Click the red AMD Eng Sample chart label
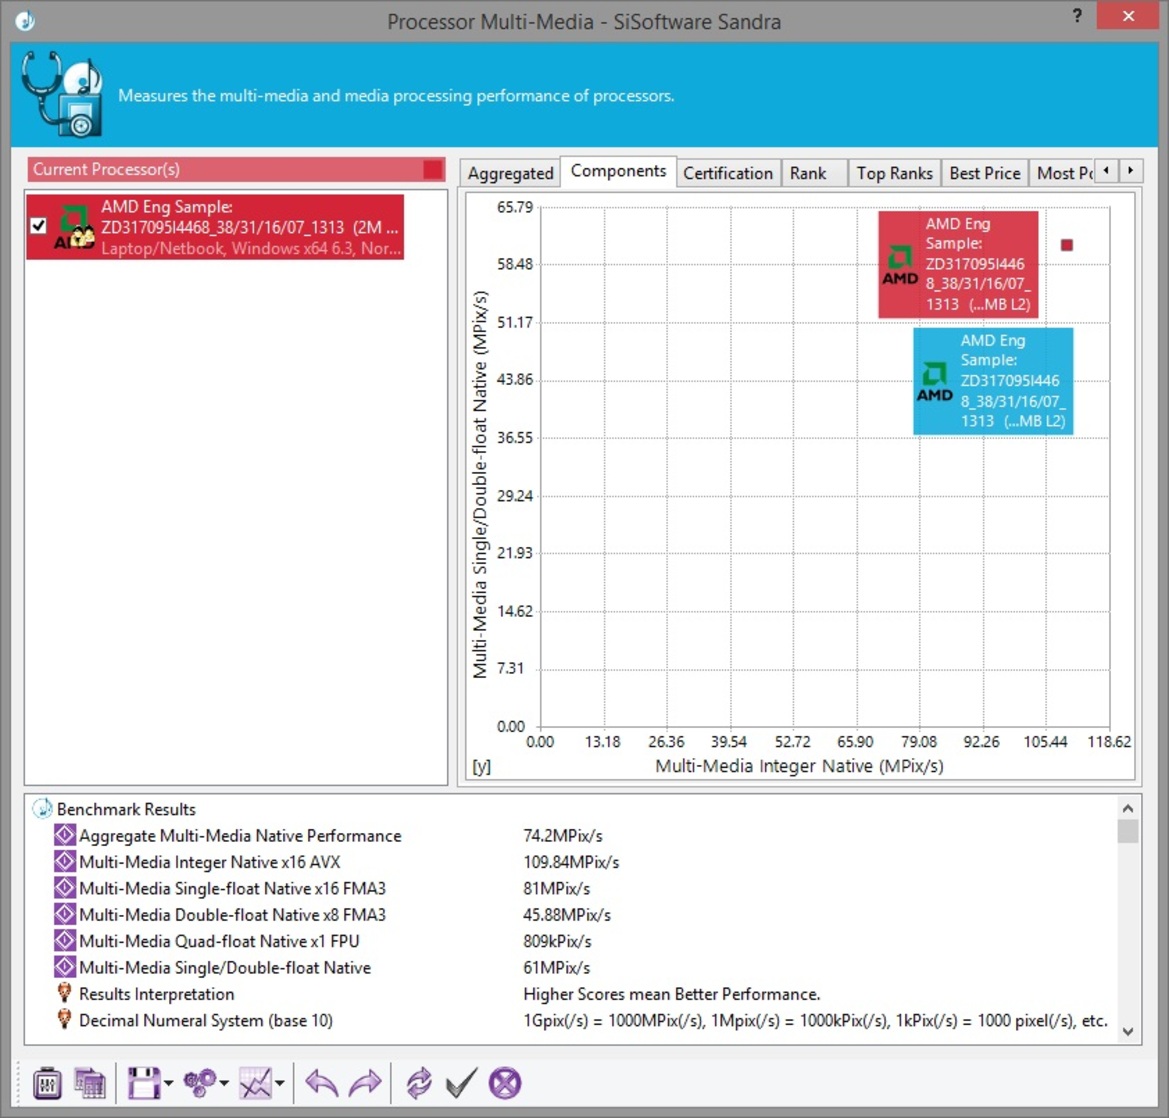Screen dimensions: 1169x1118 958,265
